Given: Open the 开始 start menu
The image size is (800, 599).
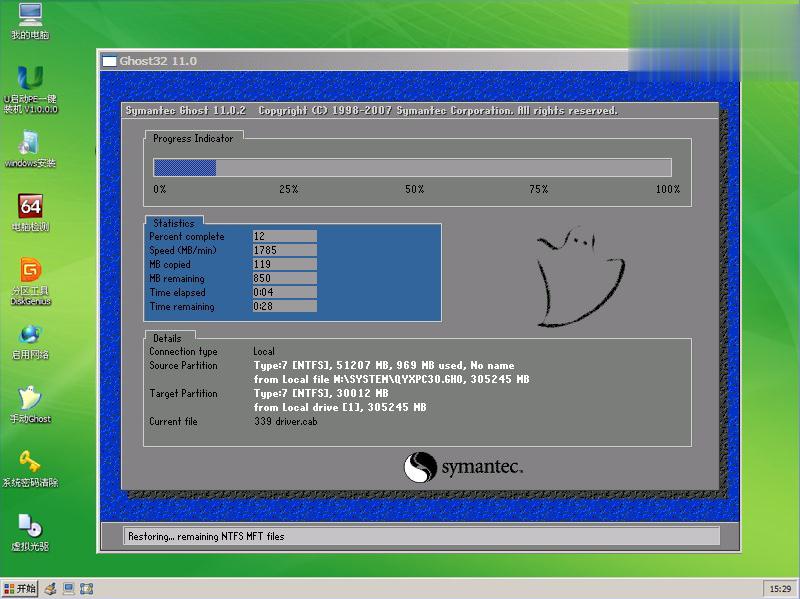Looking at the screenshot, I should coord(19,589).
